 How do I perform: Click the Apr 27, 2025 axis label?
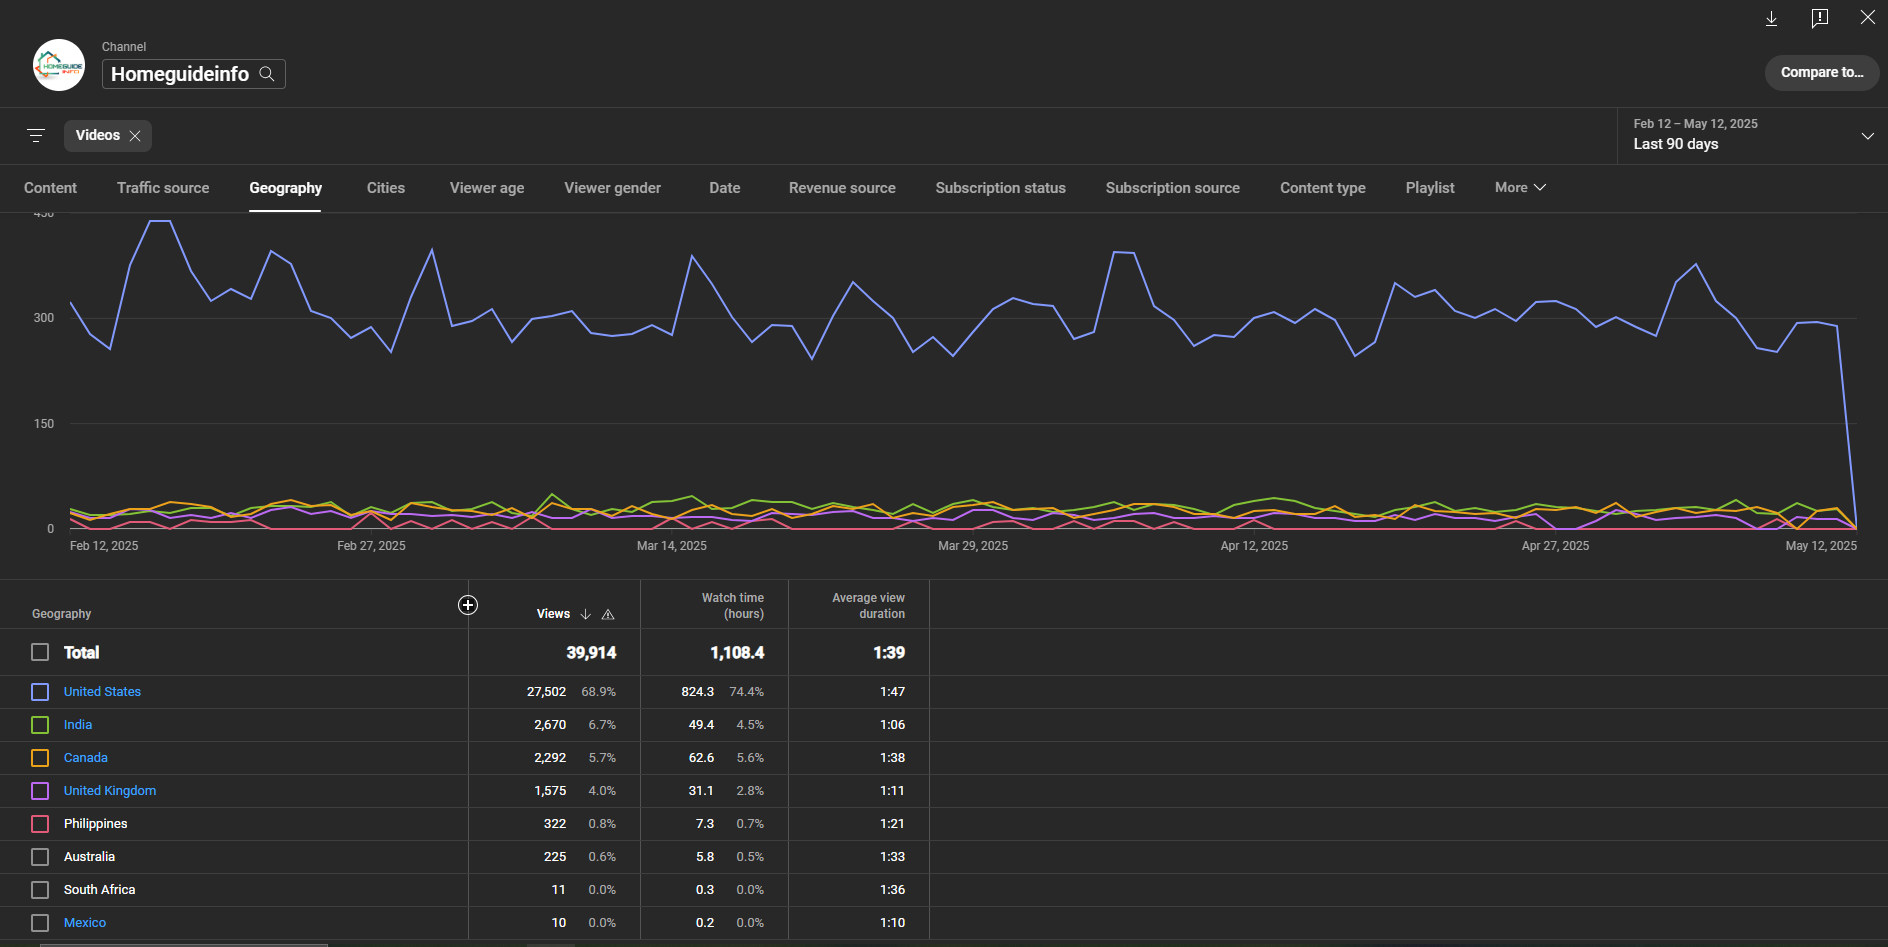click(1555, 546)
